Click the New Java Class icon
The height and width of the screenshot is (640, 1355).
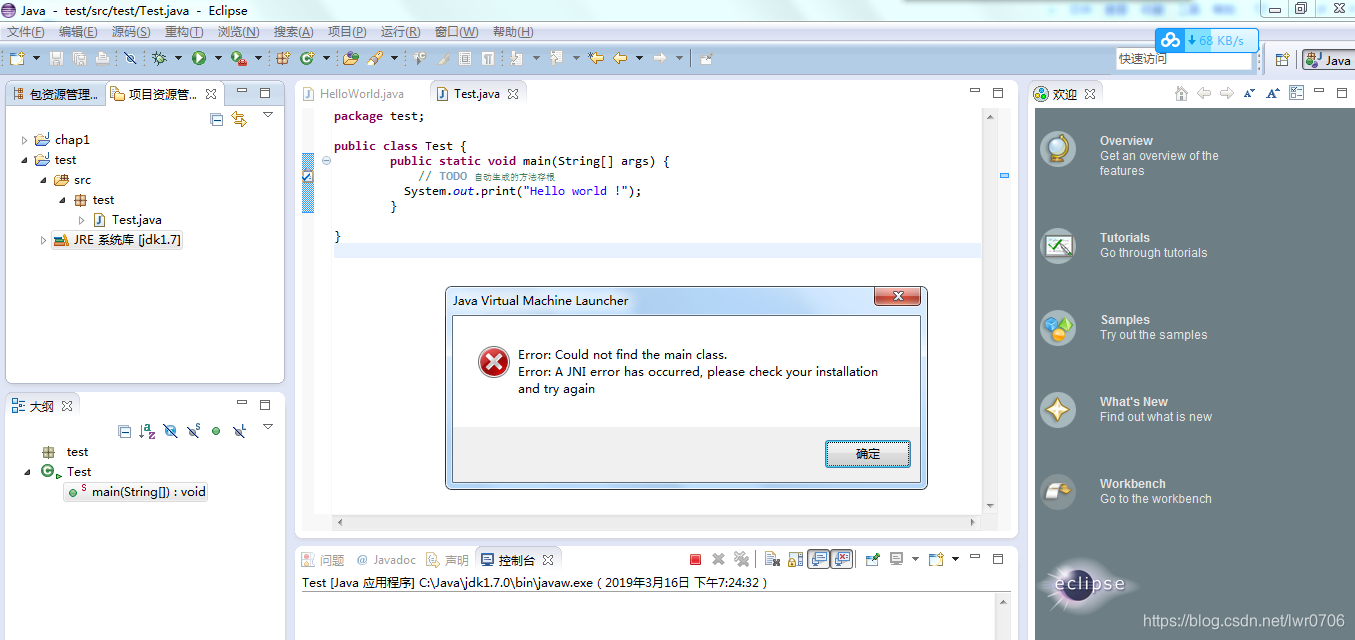coord(307,59)
